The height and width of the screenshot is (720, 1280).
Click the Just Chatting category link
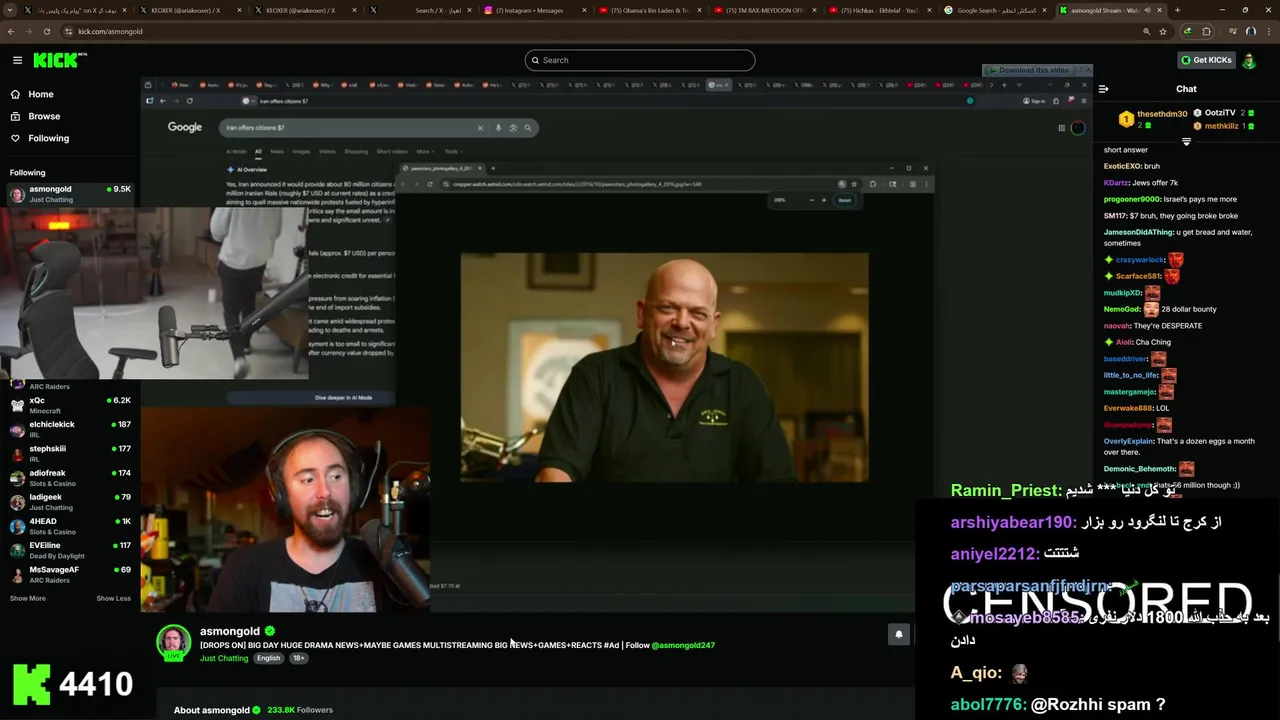click(x=224, y=658)
